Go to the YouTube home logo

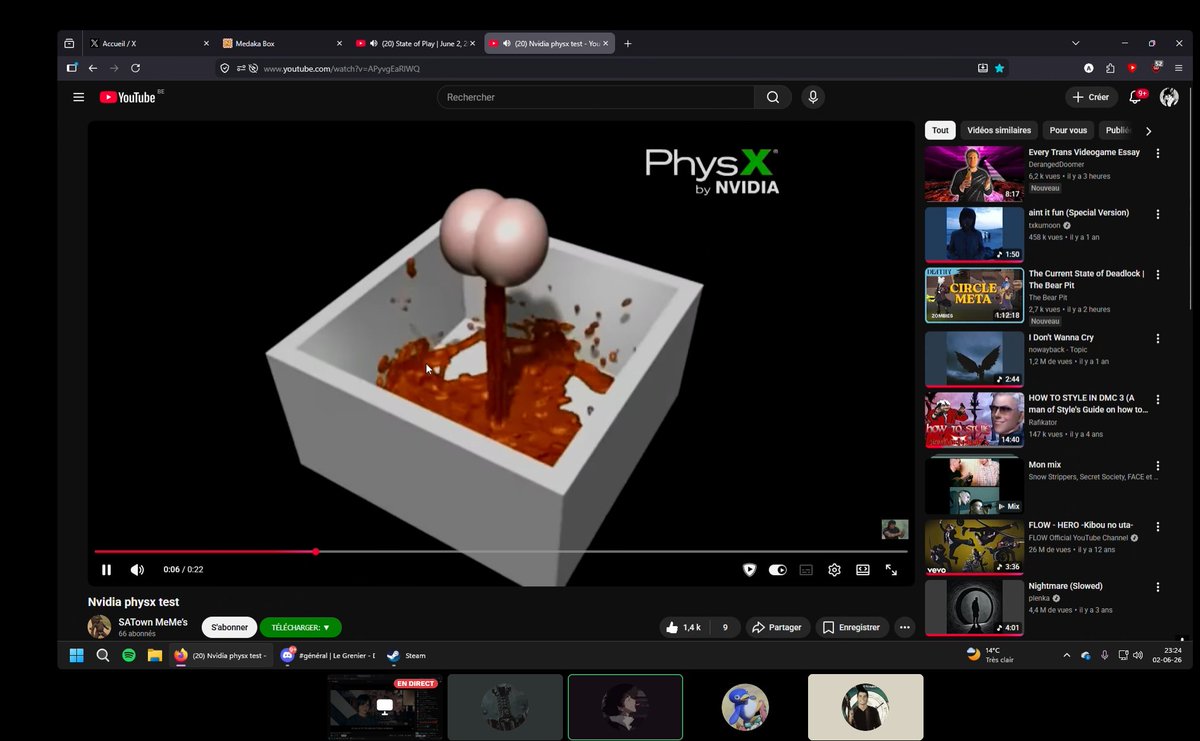[x=127, y=97]
